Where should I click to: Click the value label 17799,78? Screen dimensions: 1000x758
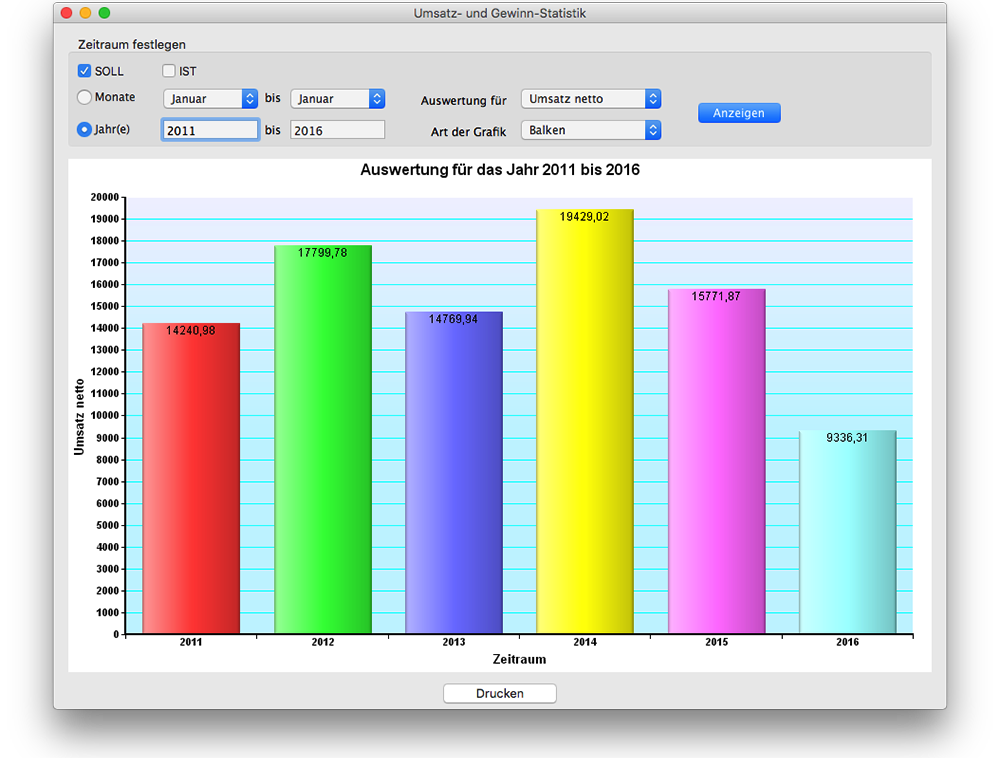pos(323,252)
